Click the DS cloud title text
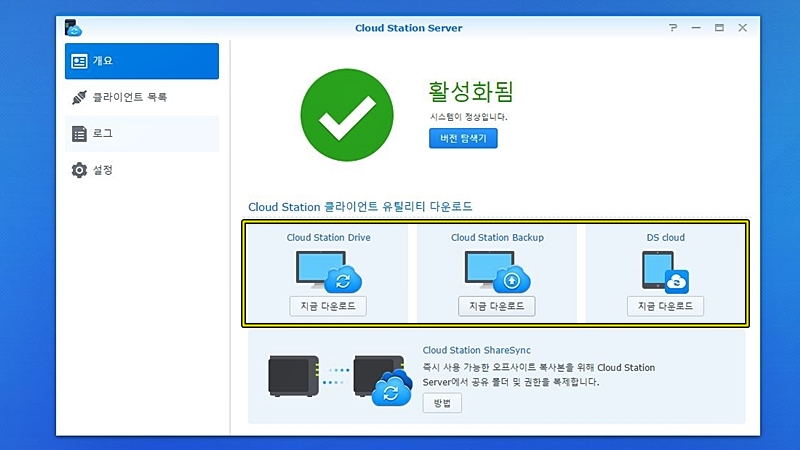Viewport: 800px width, 450px height. (666, 238)
